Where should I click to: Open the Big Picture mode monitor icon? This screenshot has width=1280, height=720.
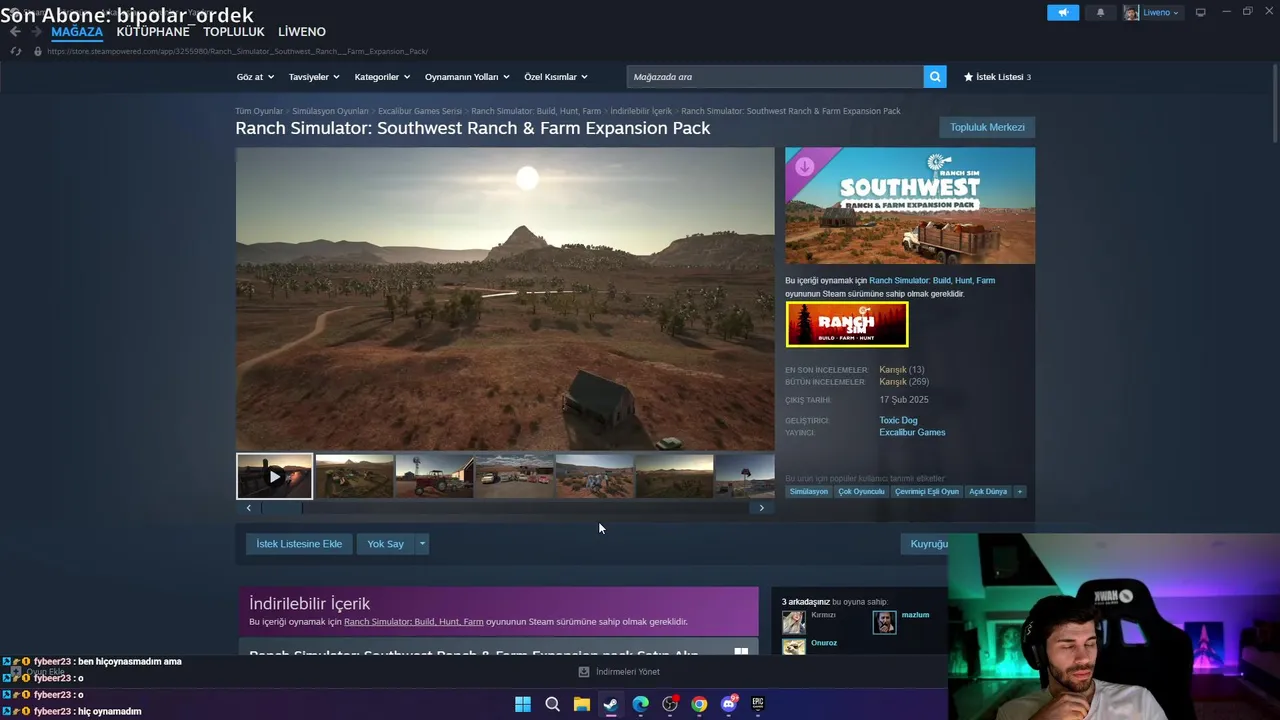point(1201,12)
